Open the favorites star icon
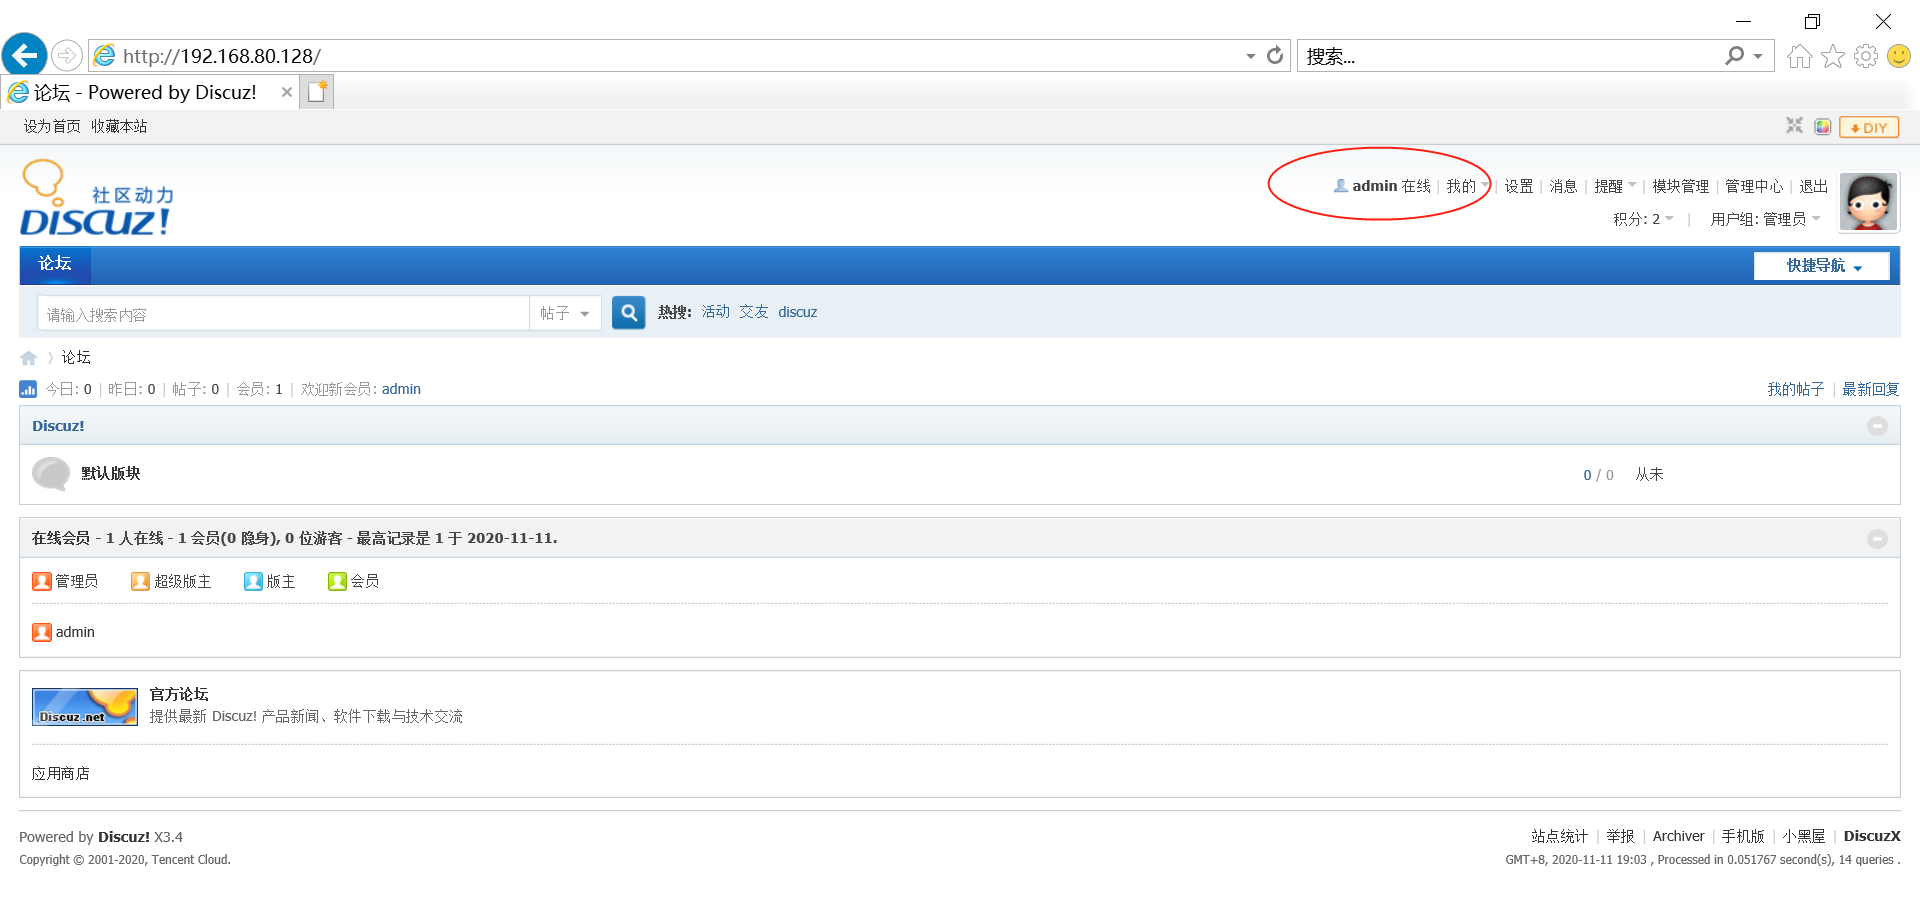Screen dimensions: 1920x907 1832,56
